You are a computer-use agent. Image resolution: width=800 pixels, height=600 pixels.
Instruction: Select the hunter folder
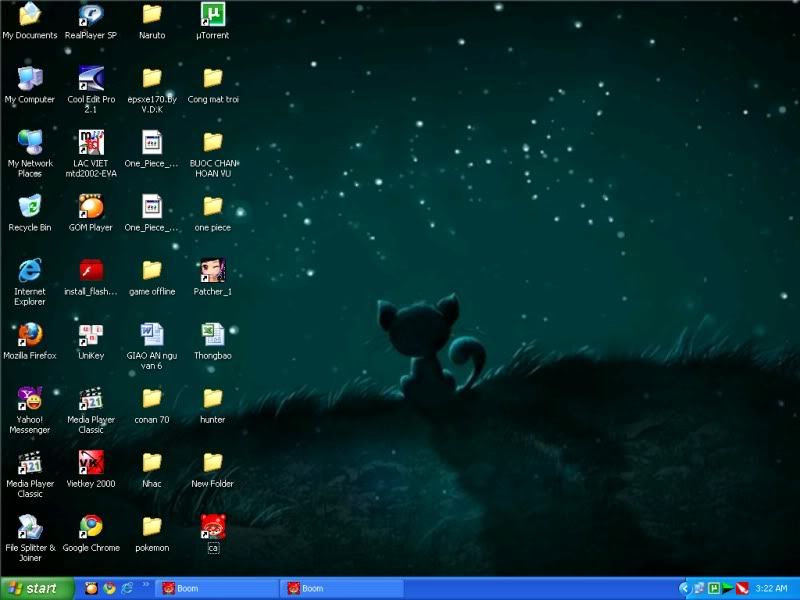(x=213, y=406)
